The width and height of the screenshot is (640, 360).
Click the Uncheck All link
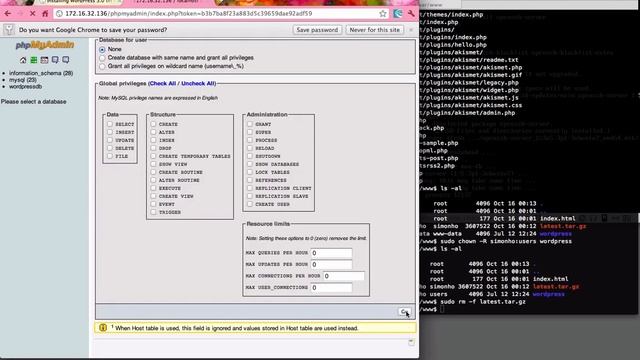pyautogui.click(x=198, y=83)
